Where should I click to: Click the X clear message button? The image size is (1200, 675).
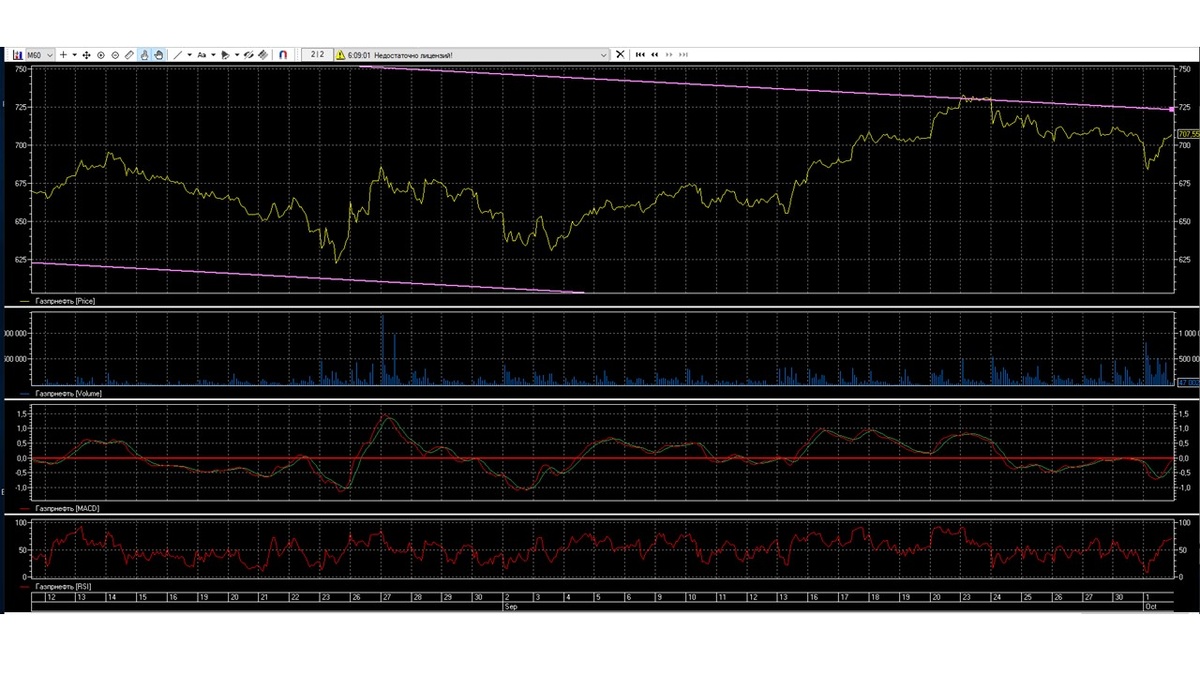620,55
